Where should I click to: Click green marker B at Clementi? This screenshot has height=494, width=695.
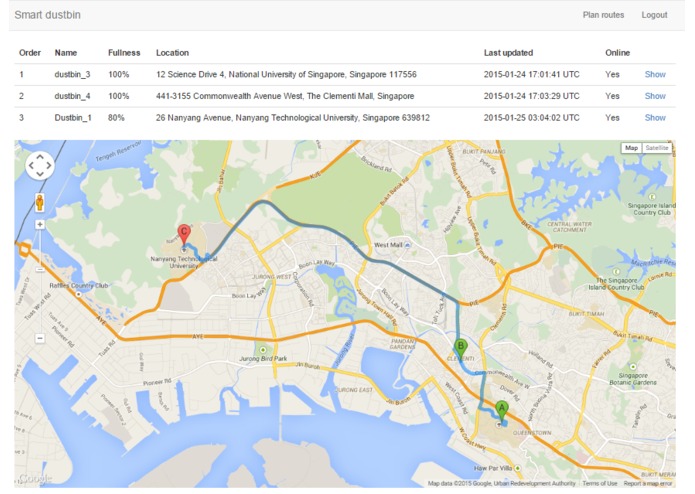pos(461,349)
